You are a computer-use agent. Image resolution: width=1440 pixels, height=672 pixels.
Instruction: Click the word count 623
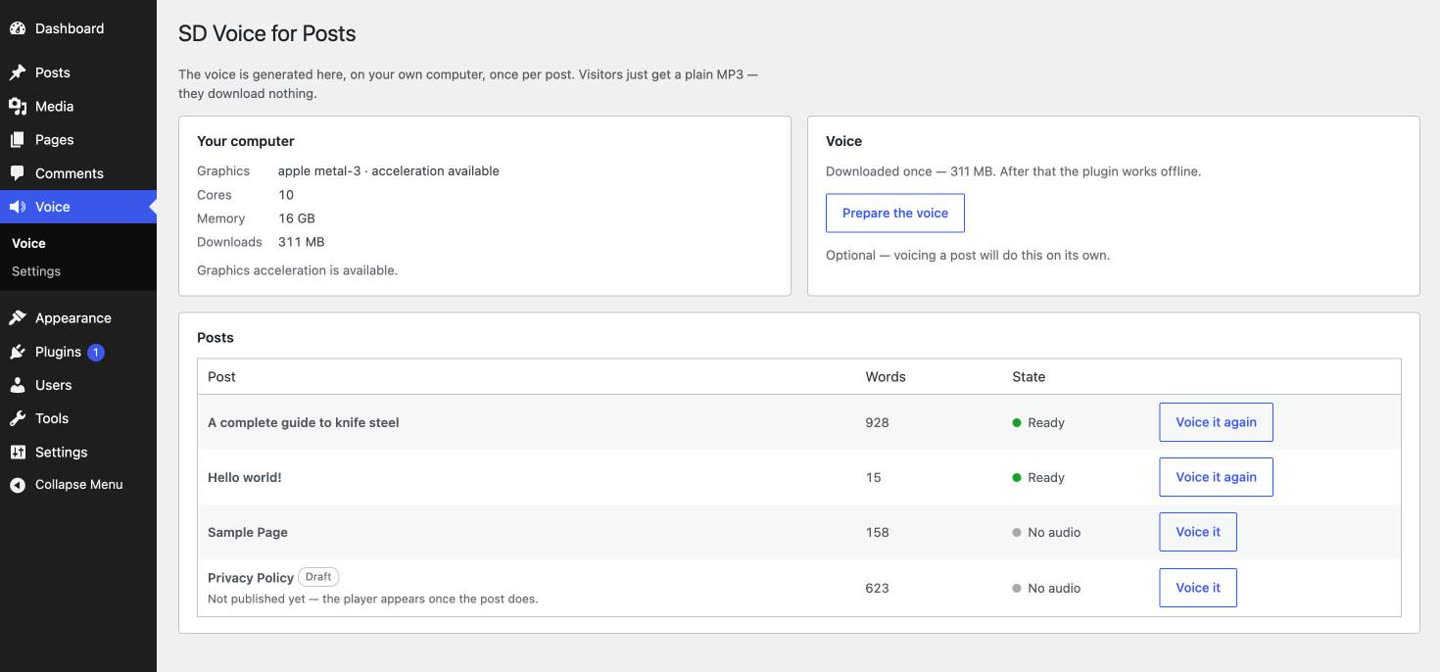(x=877, y=588)
